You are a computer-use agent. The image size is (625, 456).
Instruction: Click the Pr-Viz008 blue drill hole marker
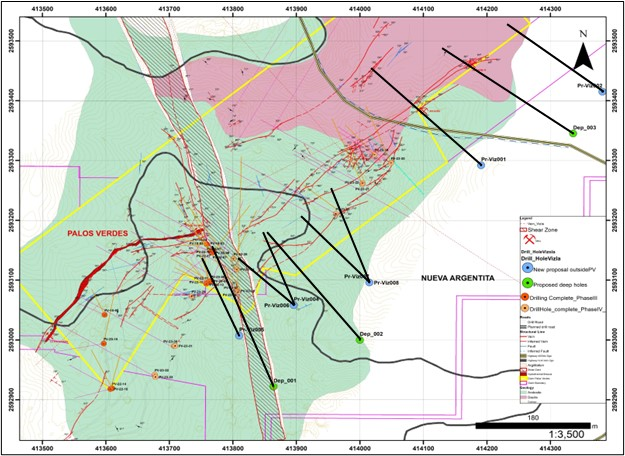point(369,282)
